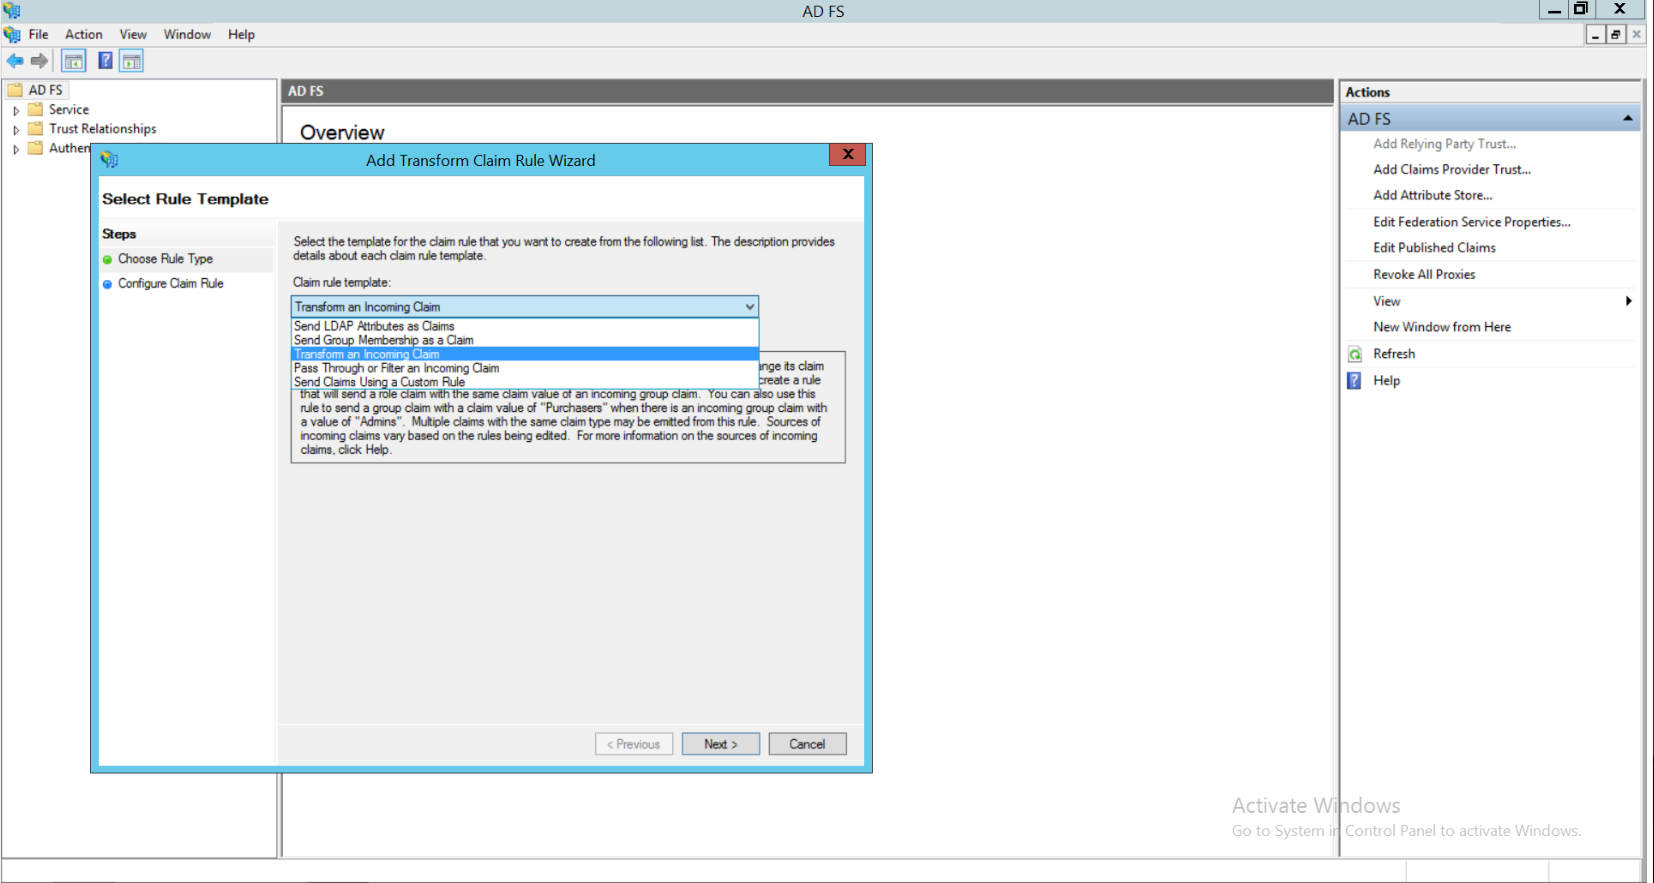
Task: Click Help action label in Actions pane
Action: [x=1386, y=381]
